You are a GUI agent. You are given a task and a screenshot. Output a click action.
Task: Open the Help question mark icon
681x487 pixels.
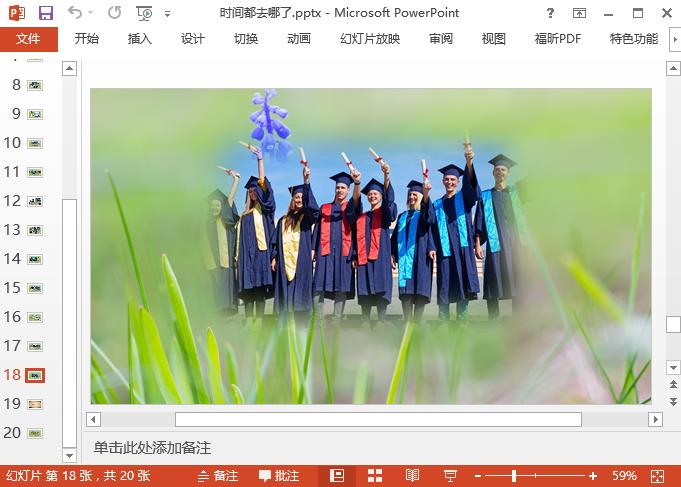click(x=551, y=13)
